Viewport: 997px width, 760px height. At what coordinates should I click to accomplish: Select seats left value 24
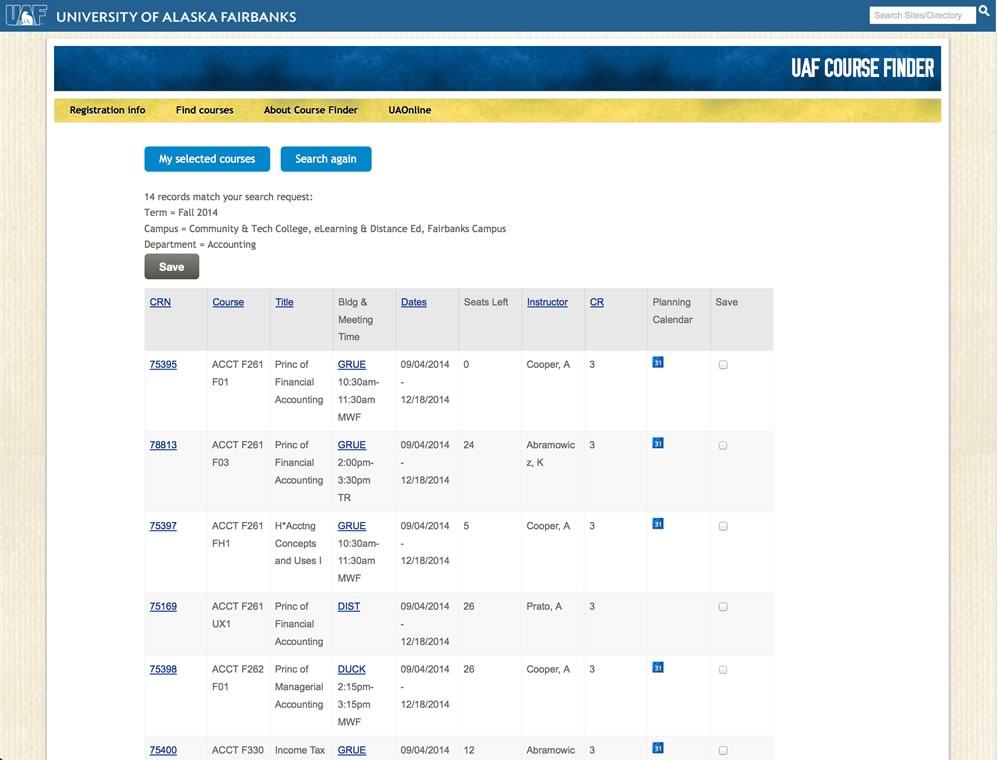469,445
